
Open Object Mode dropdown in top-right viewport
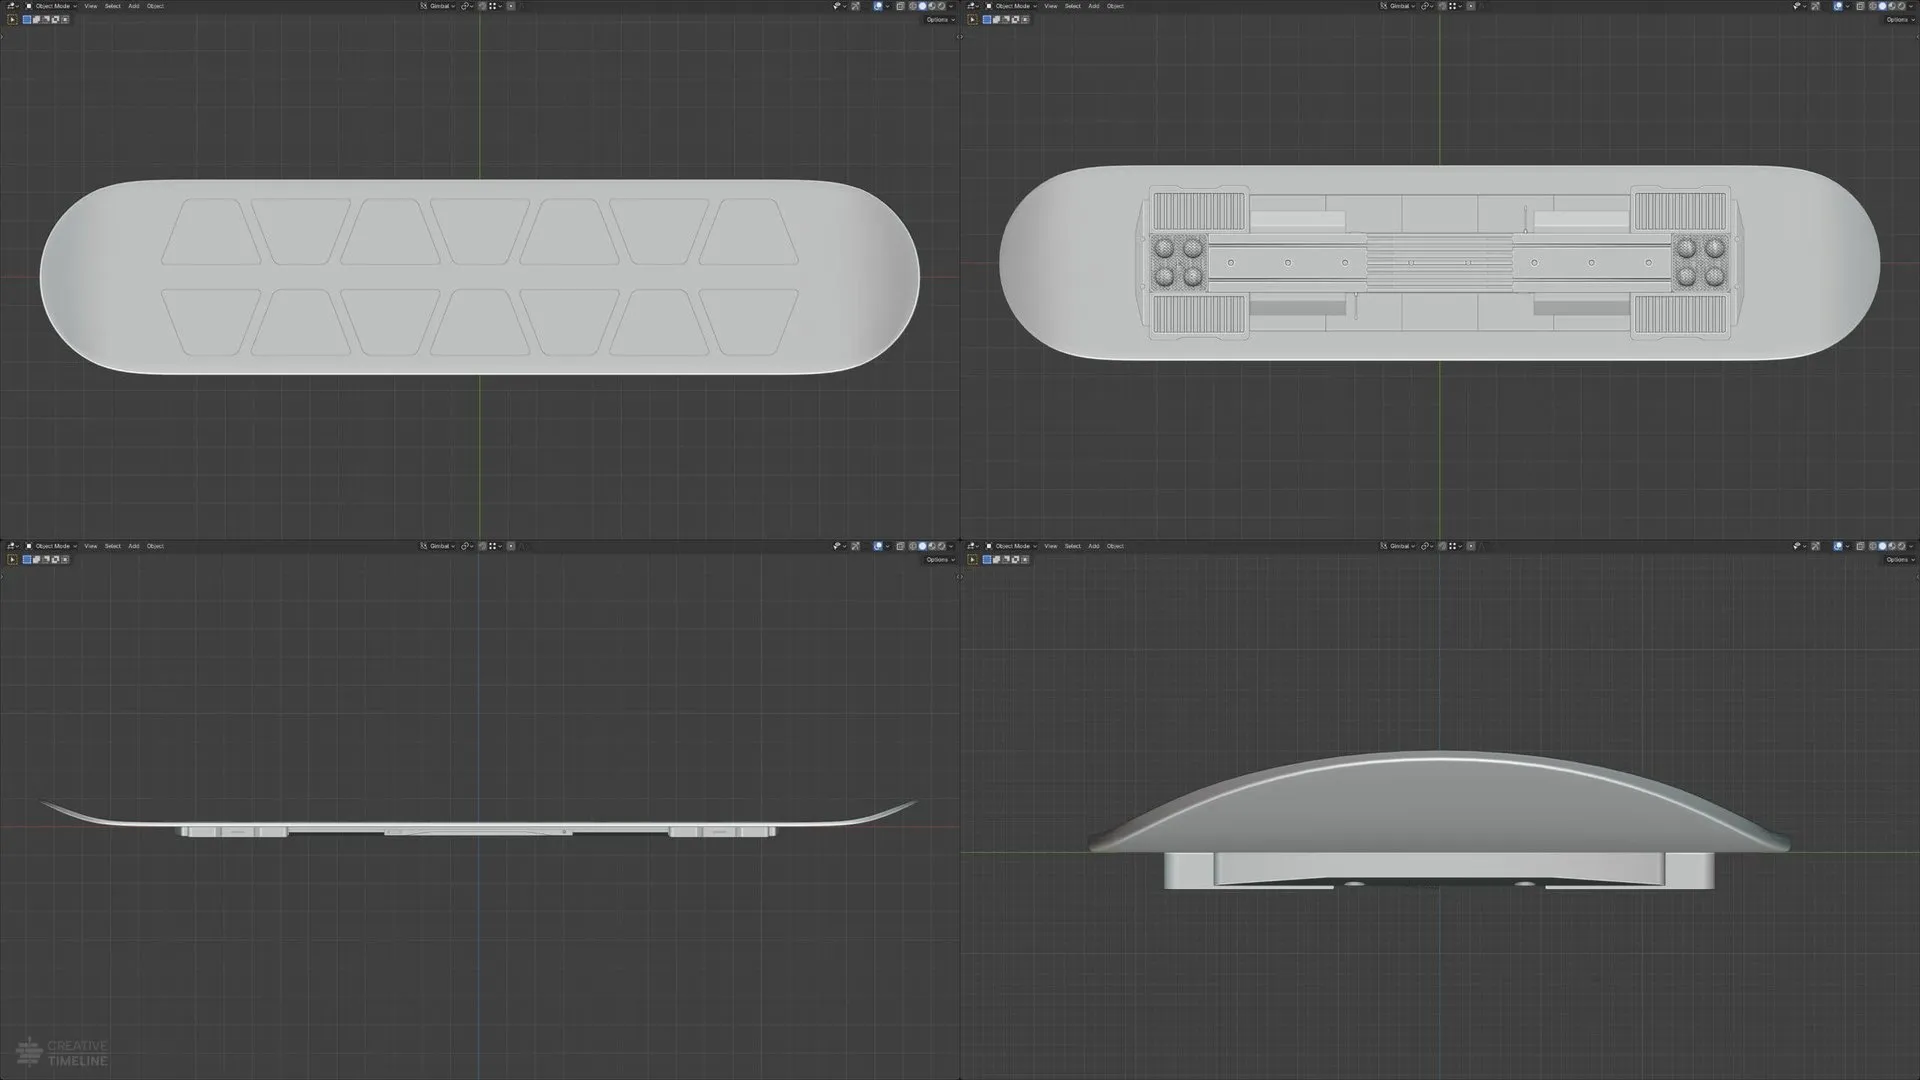point(1011,6)
